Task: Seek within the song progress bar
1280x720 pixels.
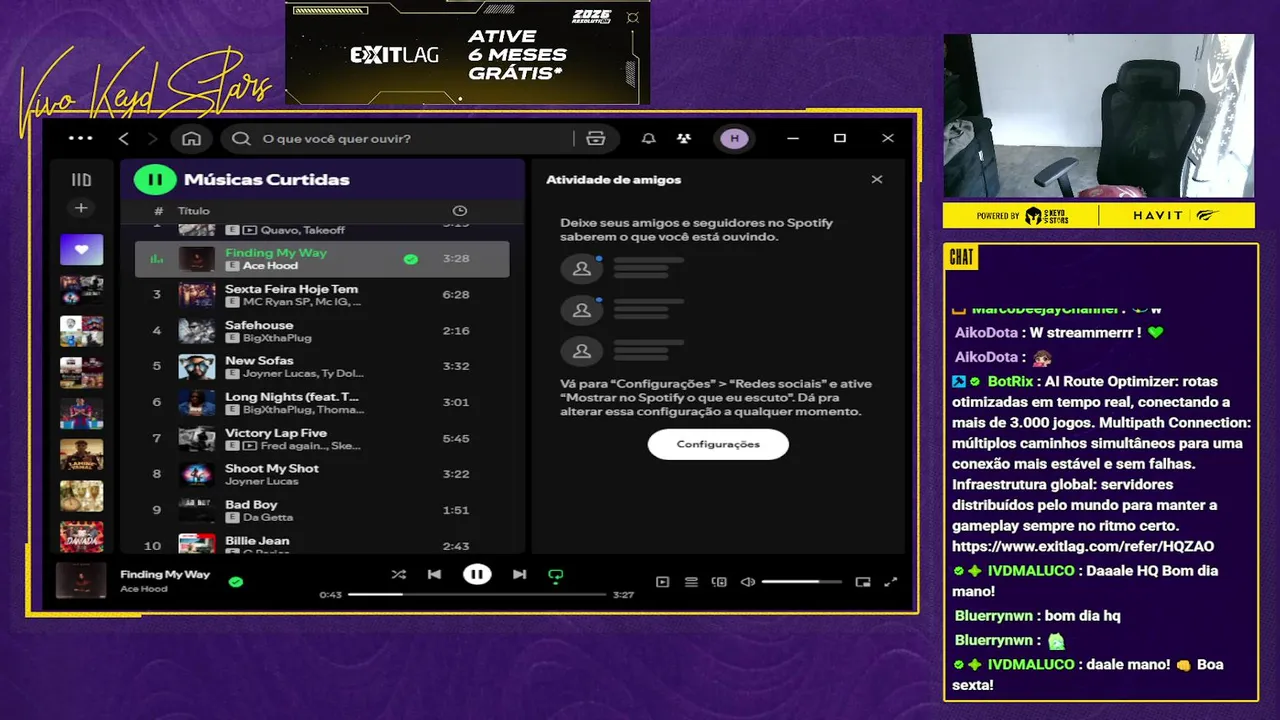Action: click(x=477, y=594)
